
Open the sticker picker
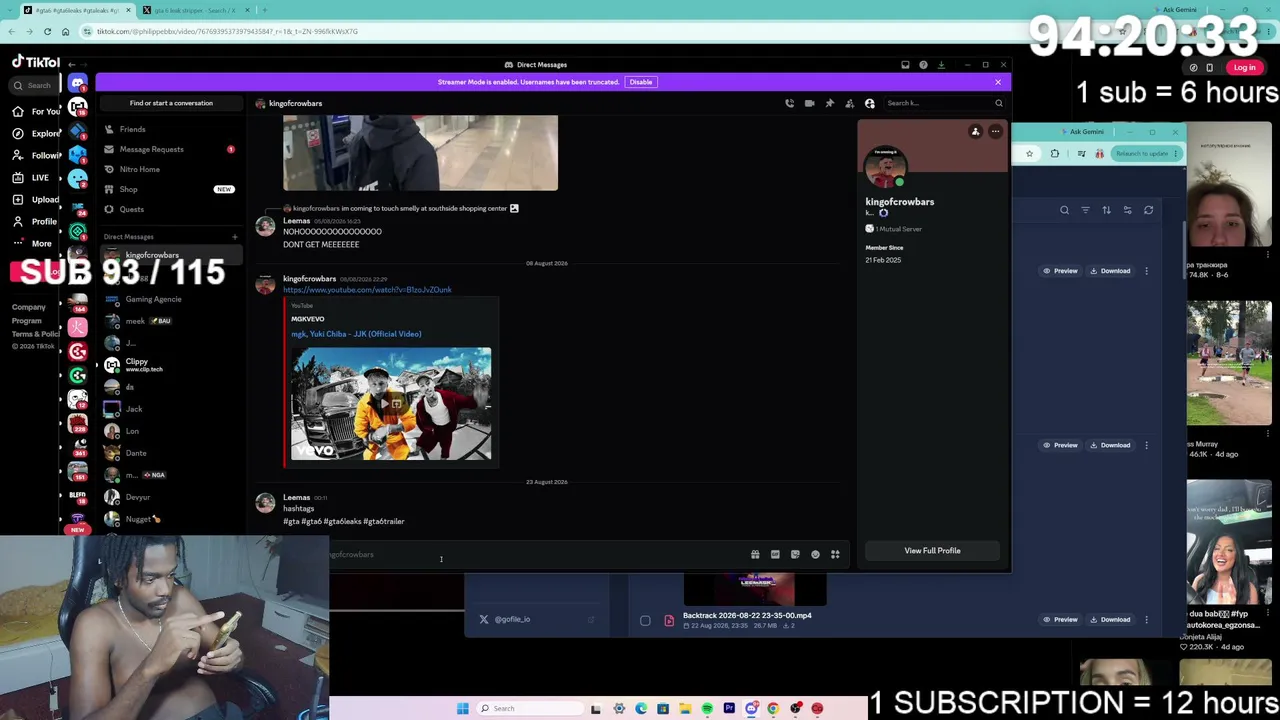[795, 554]
